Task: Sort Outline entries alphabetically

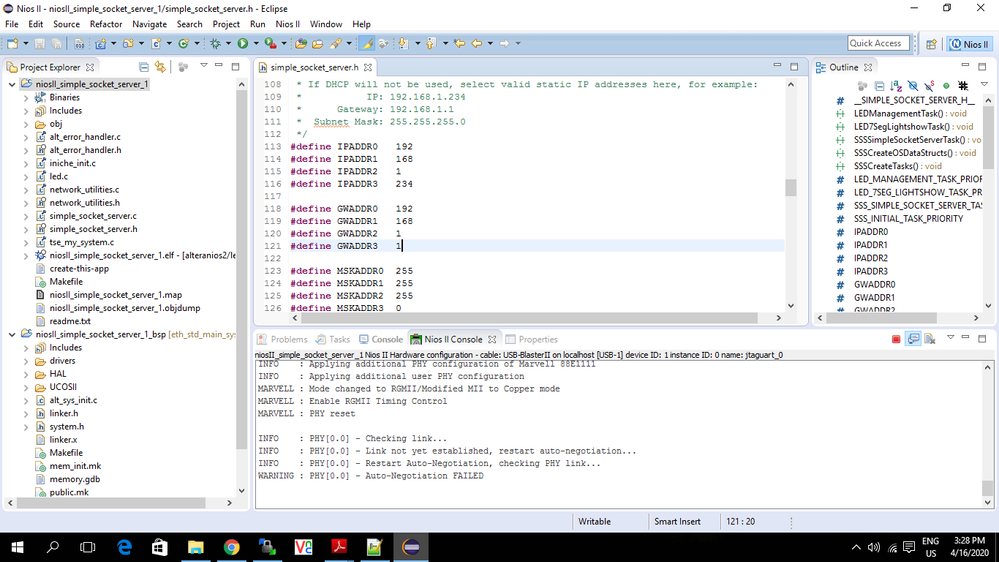Action: [x=896, y=87]
